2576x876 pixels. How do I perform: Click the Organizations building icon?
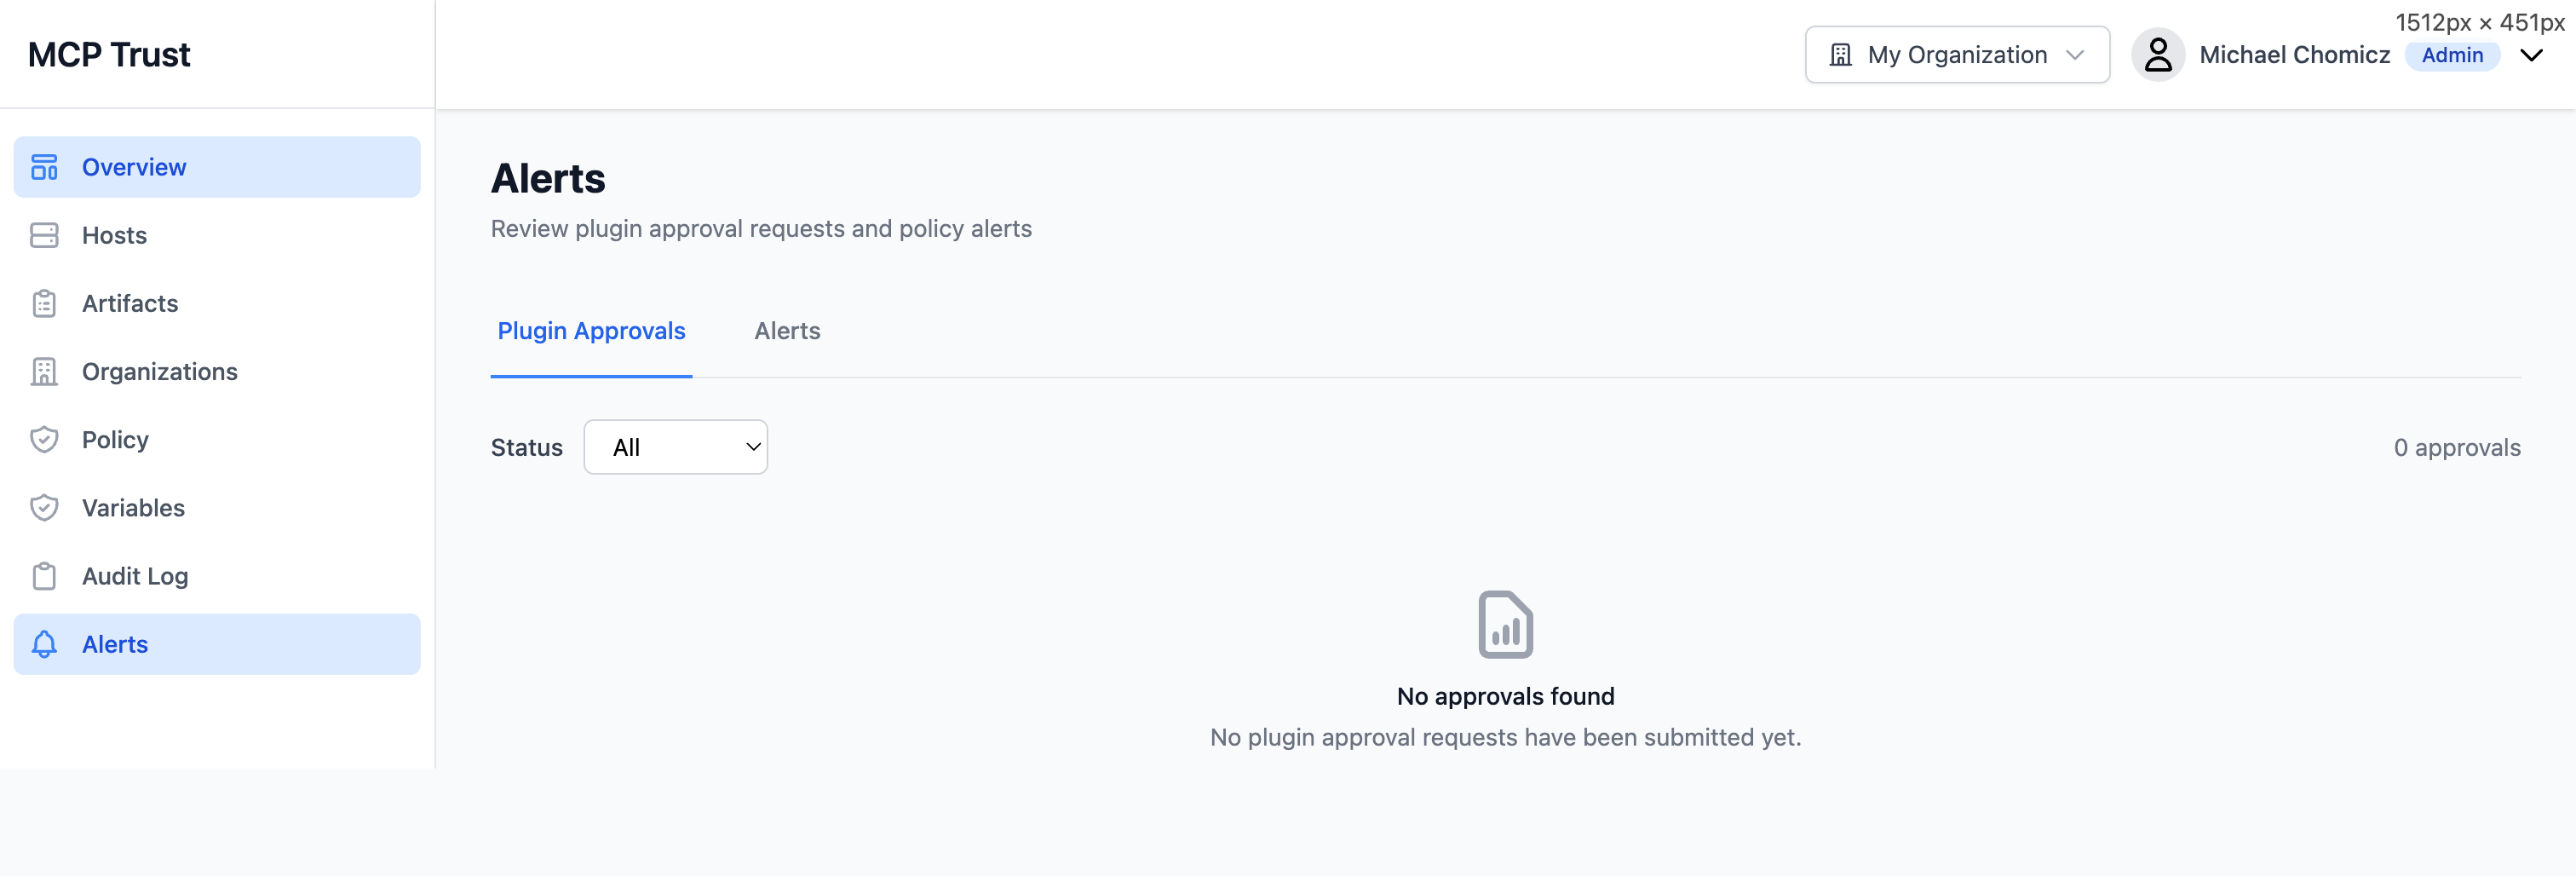click(44, 371)
